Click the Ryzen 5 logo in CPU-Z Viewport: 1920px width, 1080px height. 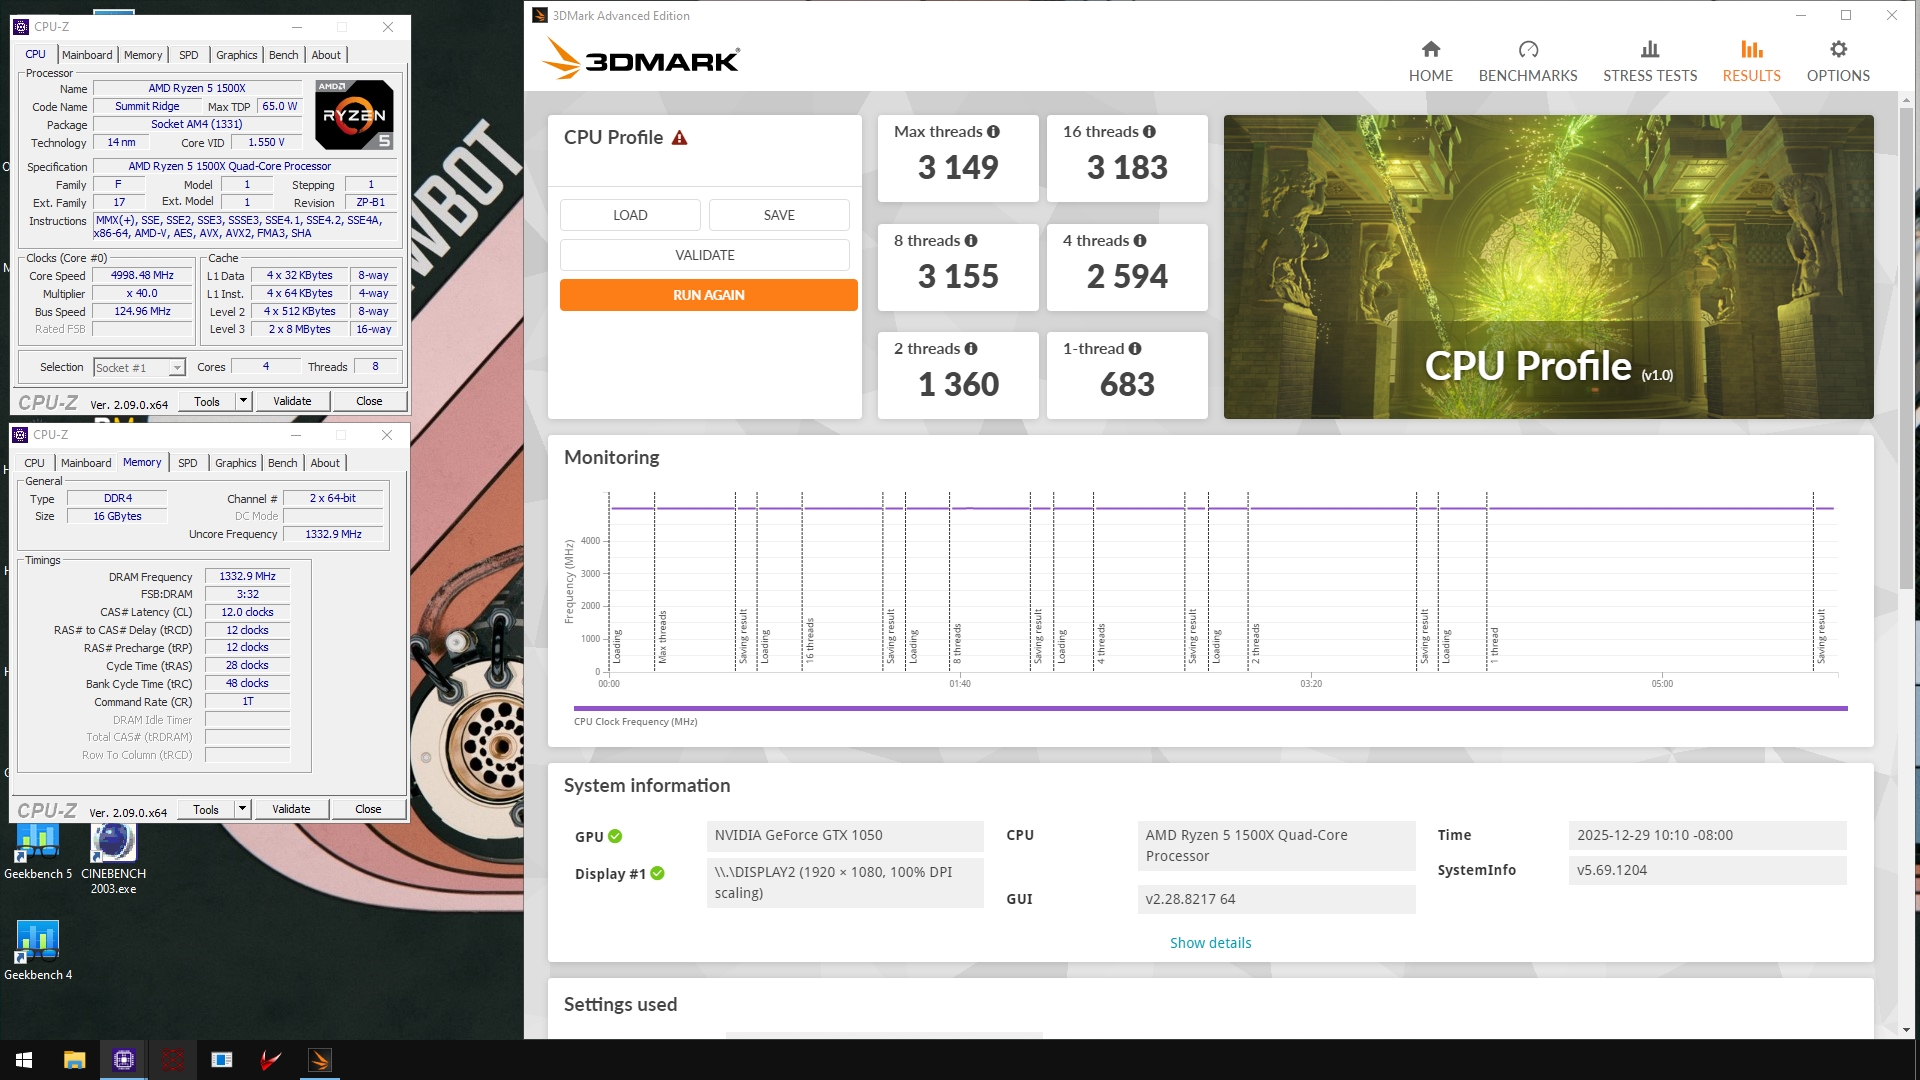354,115
